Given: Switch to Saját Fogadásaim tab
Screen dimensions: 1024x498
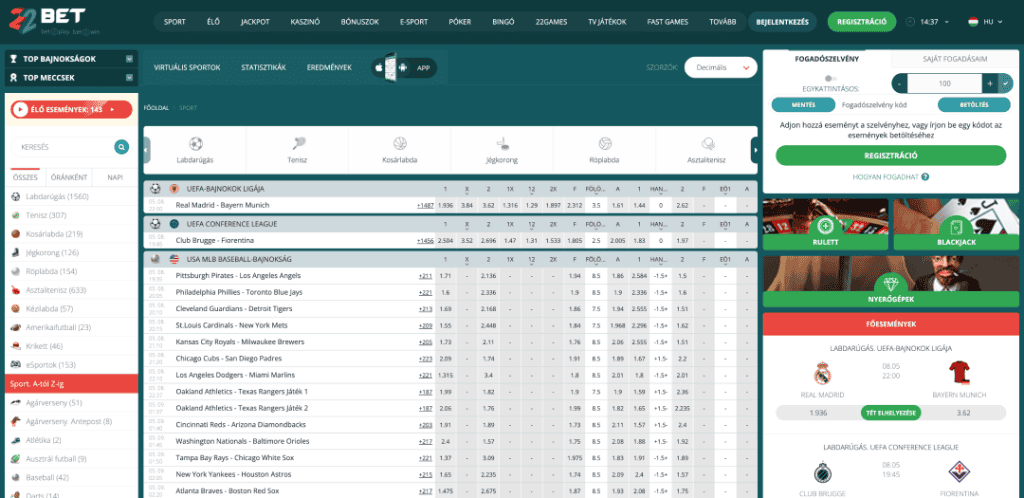Looking at the screenshot, I should (955, 58).
